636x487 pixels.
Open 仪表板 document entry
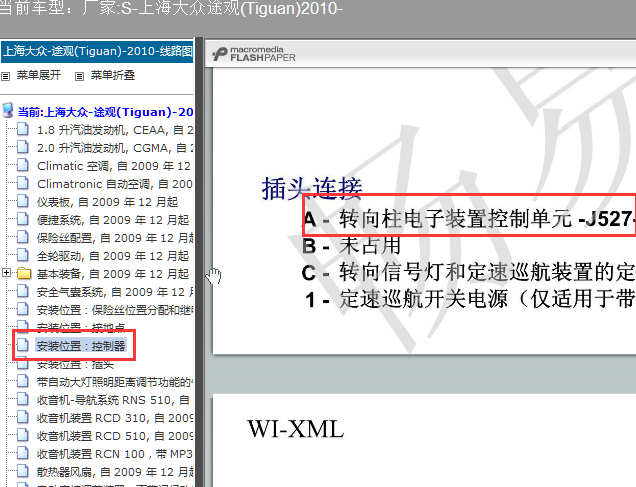pyautogui.click(x=107, y=202)
